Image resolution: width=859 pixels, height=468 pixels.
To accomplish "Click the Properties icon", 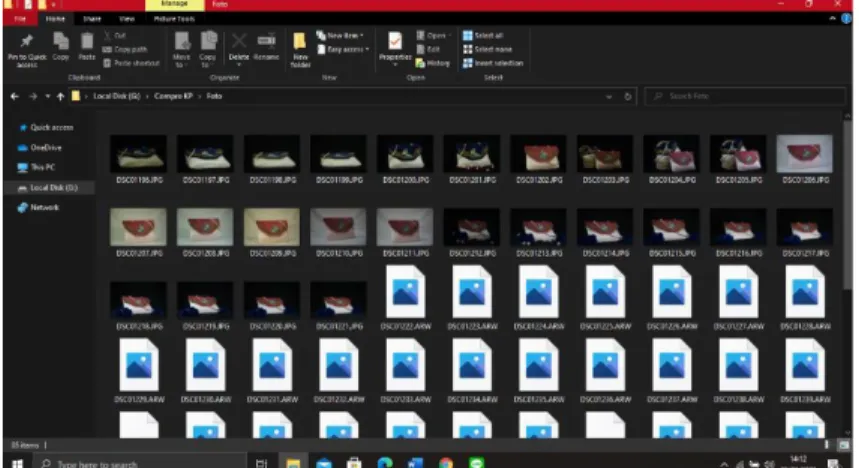I will click(395, 41).
